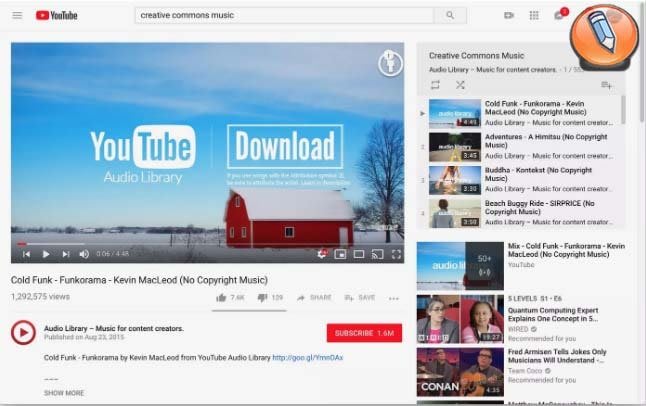This screenshot has height=406, width=646.
Task: Open the goo.gl link in description
Action: pyautogui.click(x=308, y=358)
